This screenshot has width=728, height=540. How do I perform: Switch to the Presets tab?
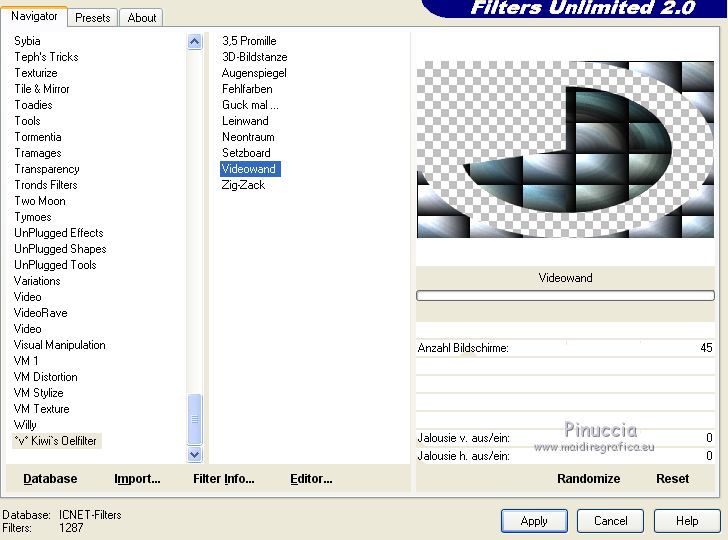[92, 18]
